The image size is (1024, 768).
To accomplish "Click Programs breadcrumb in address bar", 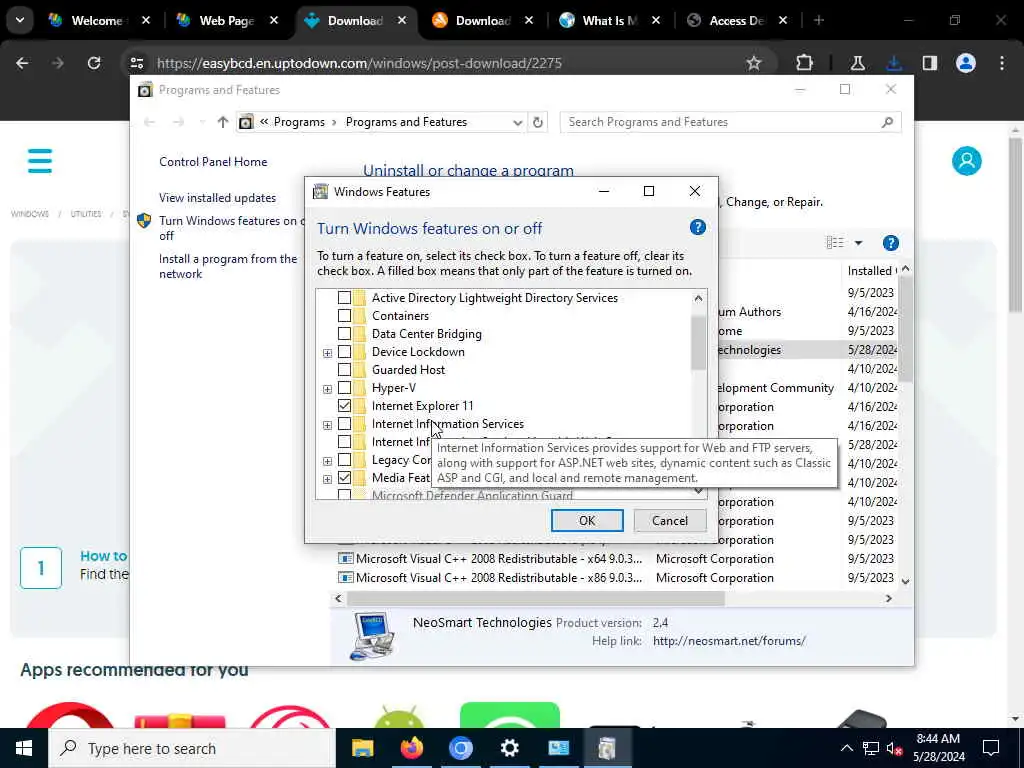I will tap(299, 122).
